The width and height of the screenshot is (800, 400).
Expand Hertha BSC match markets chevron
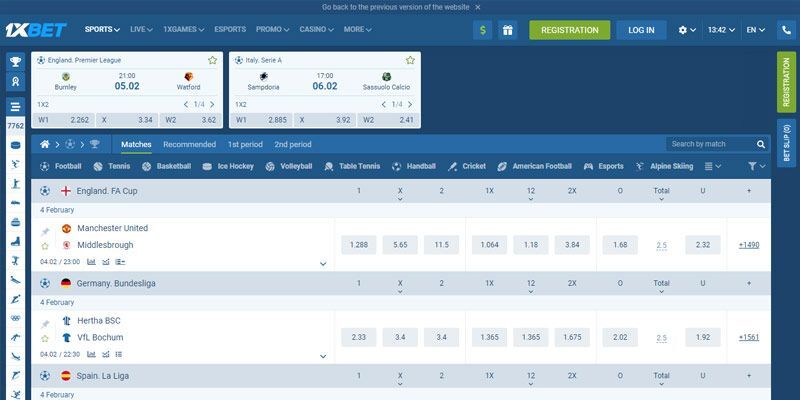[x=323, y=356]
